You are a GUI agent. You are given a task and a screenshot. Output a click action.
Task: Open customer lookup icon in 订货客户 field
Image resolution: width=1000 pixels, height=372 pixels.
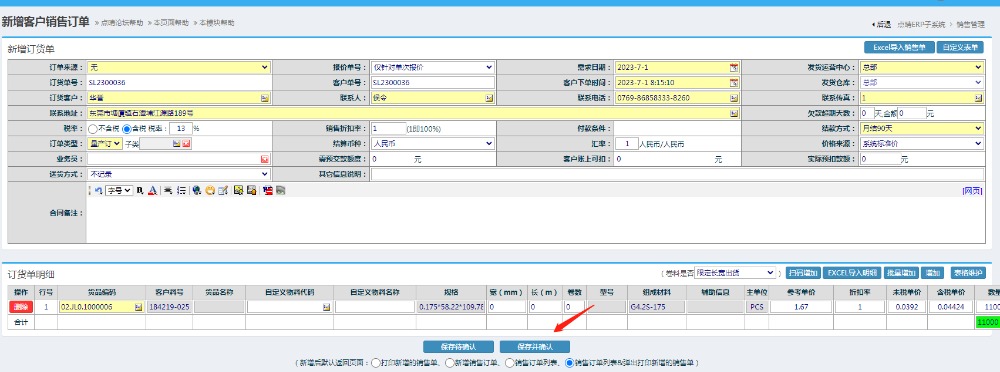click(265, 98)
